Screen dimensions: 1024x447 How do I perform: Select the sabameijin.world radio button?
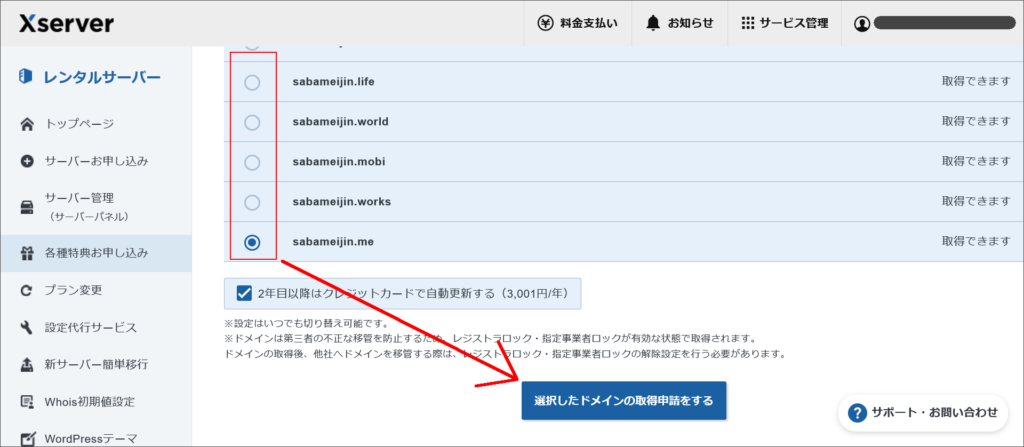click(x=251, y=122)
